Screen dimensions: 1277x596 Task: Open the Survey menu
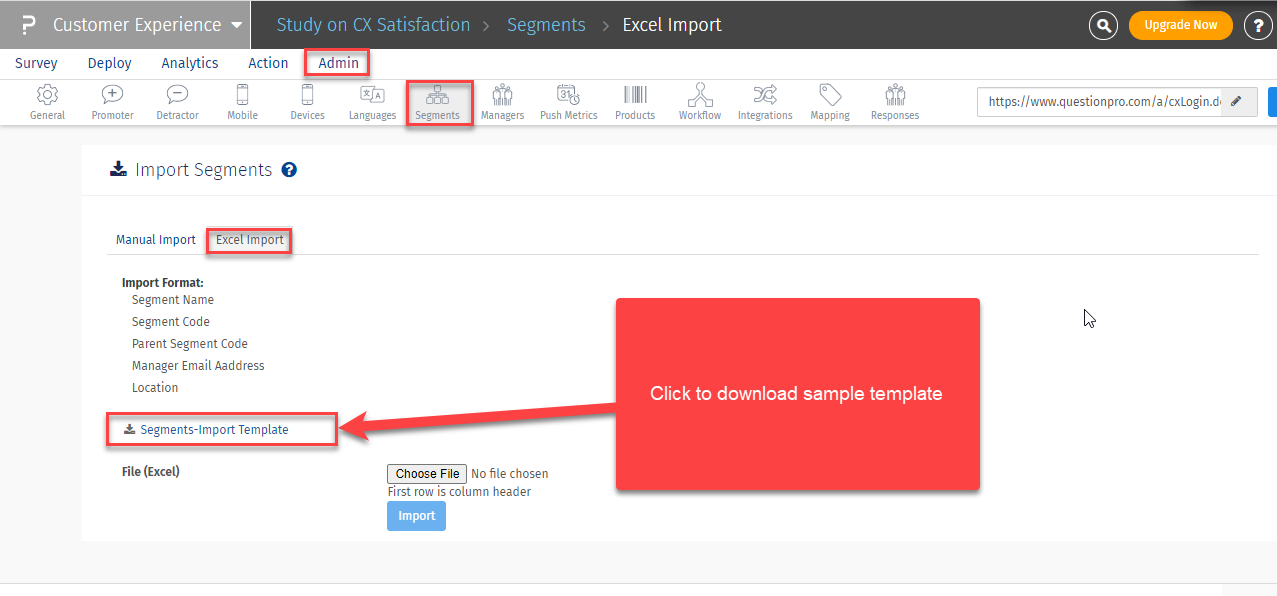(x=36, y=63)
